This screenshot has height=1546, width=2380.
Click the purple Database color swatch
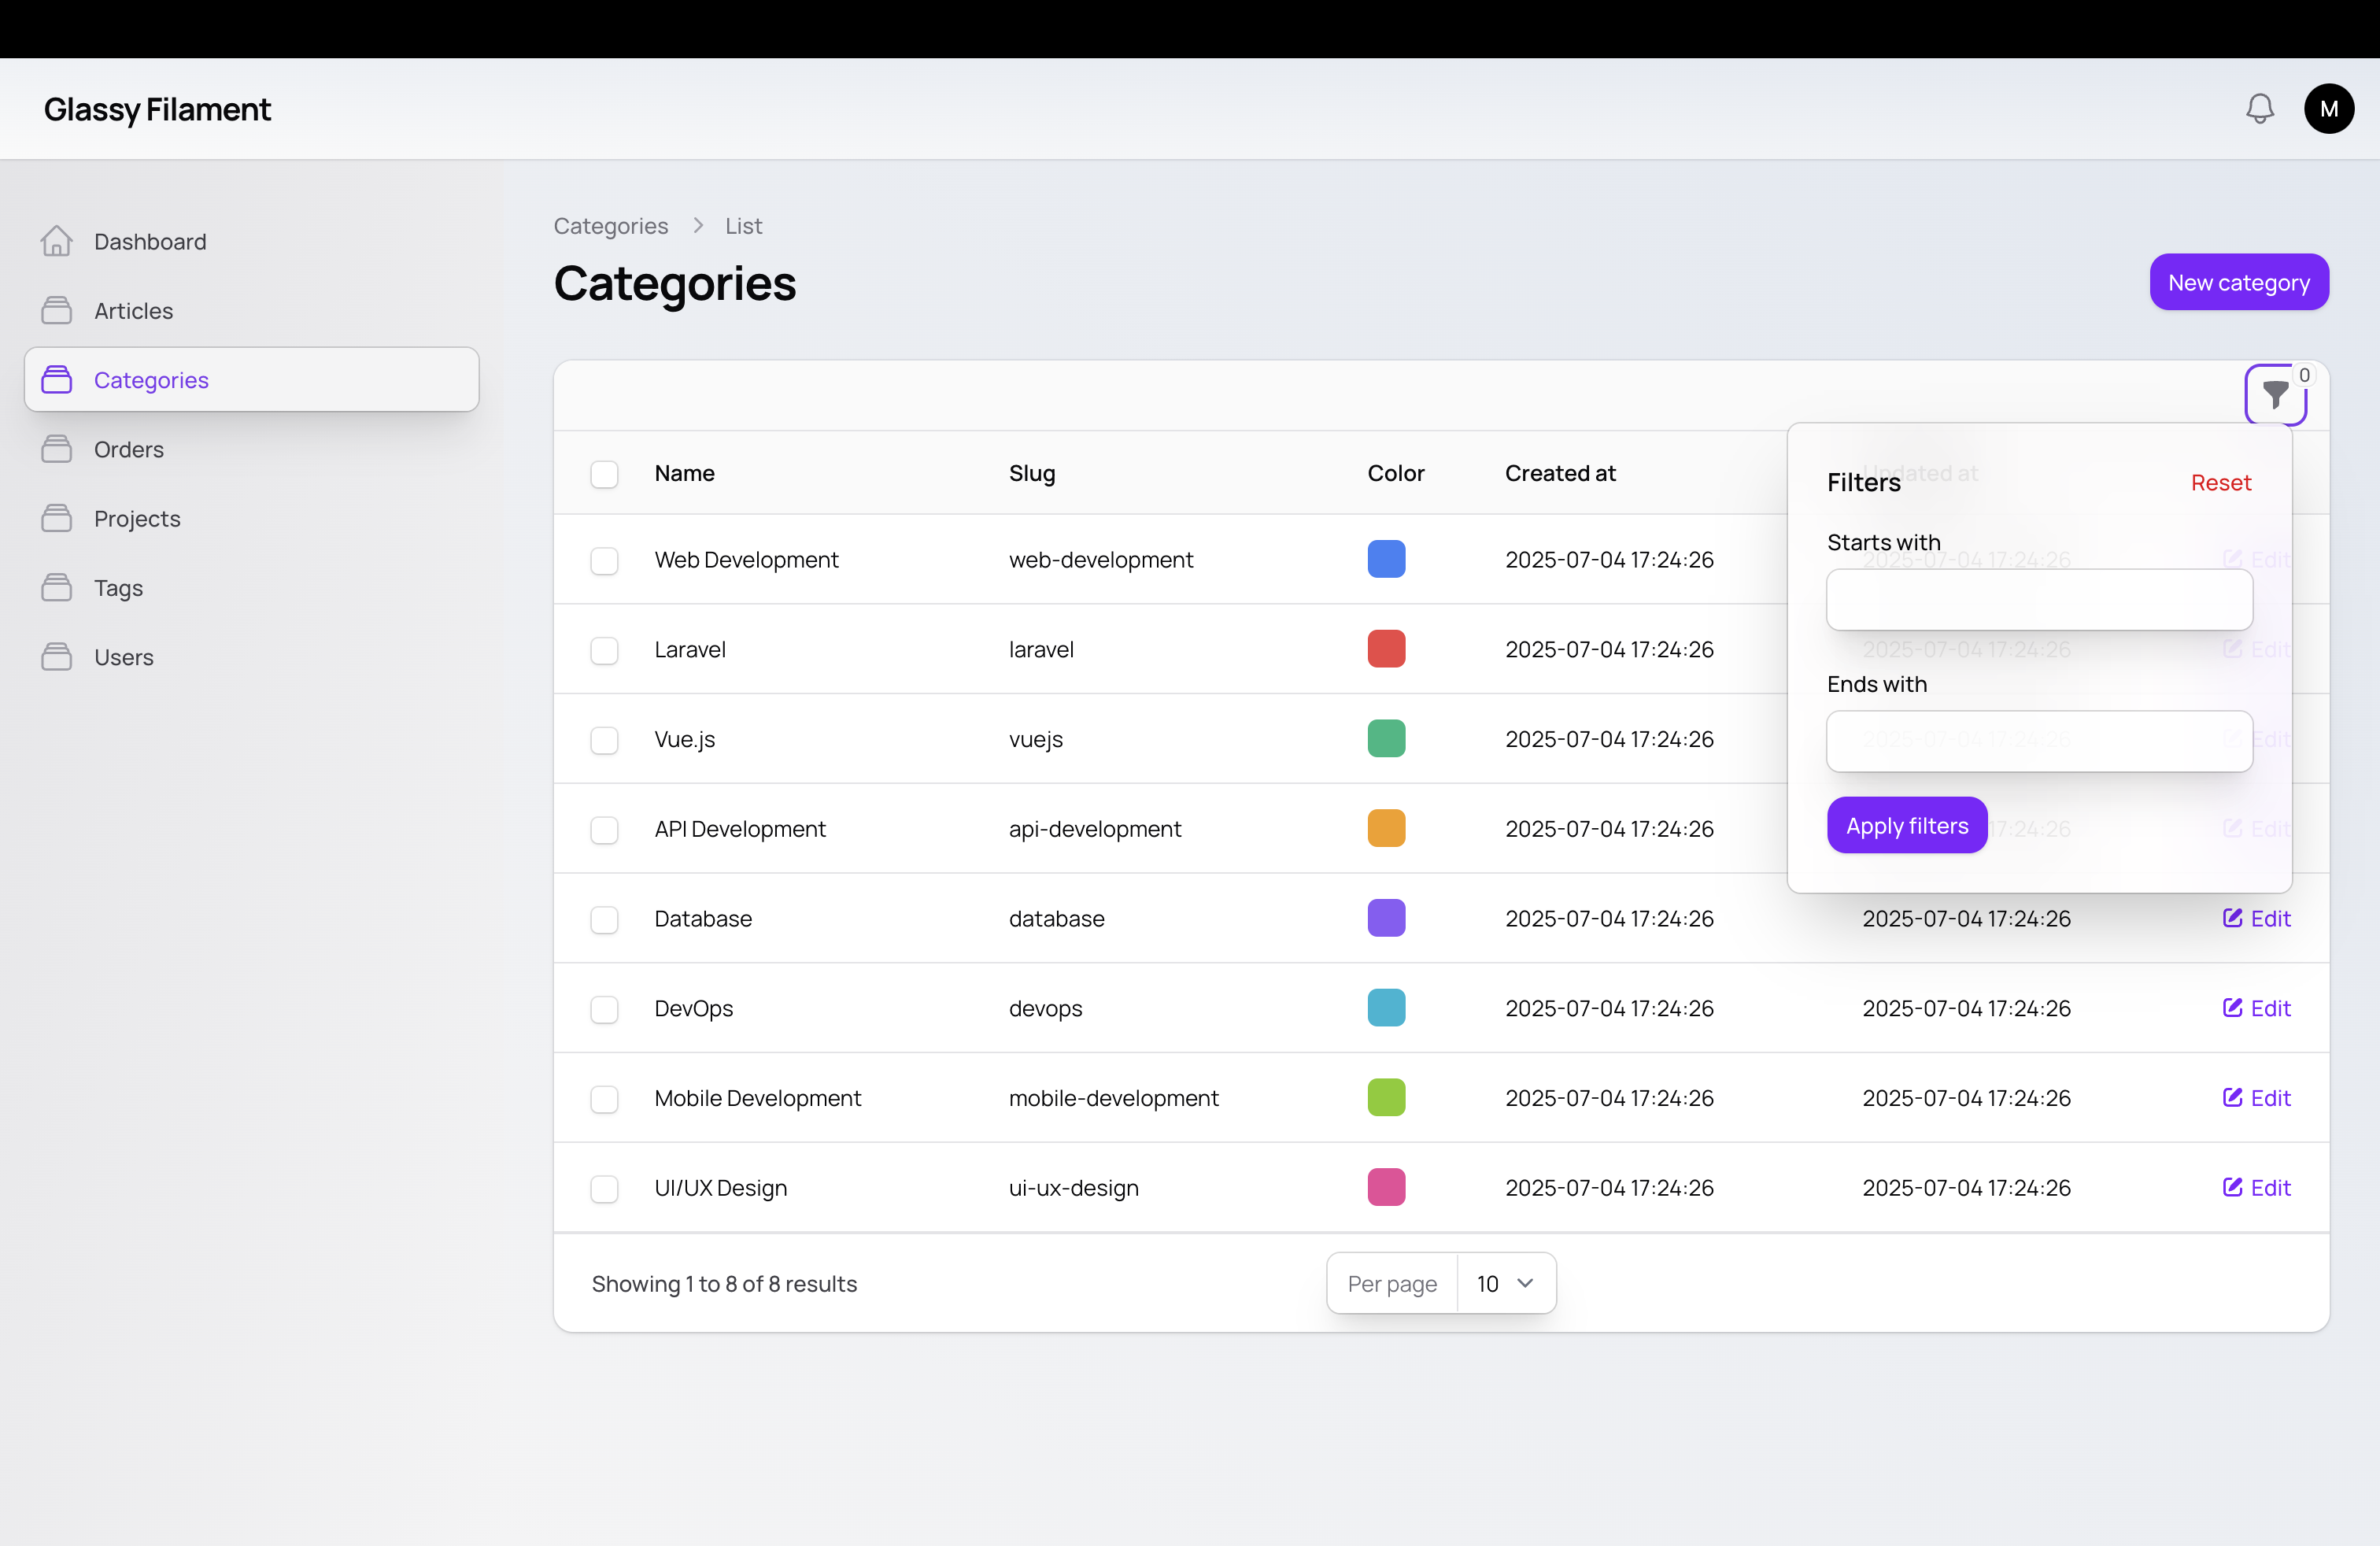click(x=1386, y=917)
